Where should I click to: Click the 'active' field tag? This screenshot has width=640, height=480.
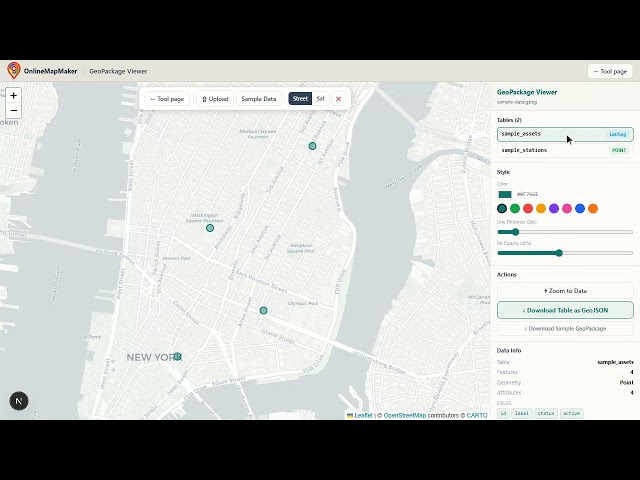point(571,413)
